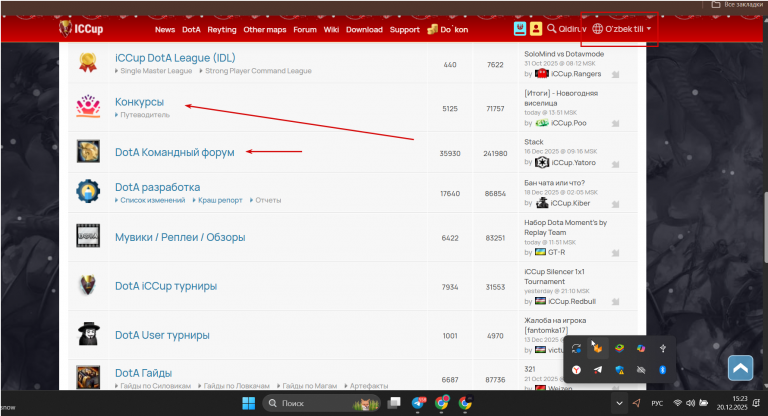Viewport: 768px width, 416px height.
Task: Click the Конкурсы crown forum icon
Action: (x=88, y=106)
